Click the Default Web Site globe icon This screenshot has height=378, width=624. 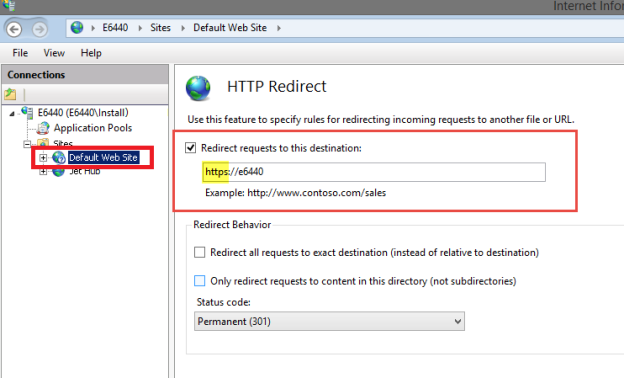tap(59, 158)
